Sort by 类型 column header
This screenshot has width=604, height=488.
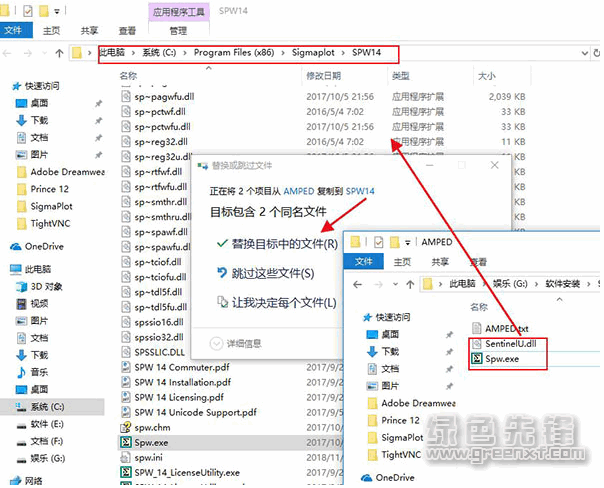coord(401,75)
